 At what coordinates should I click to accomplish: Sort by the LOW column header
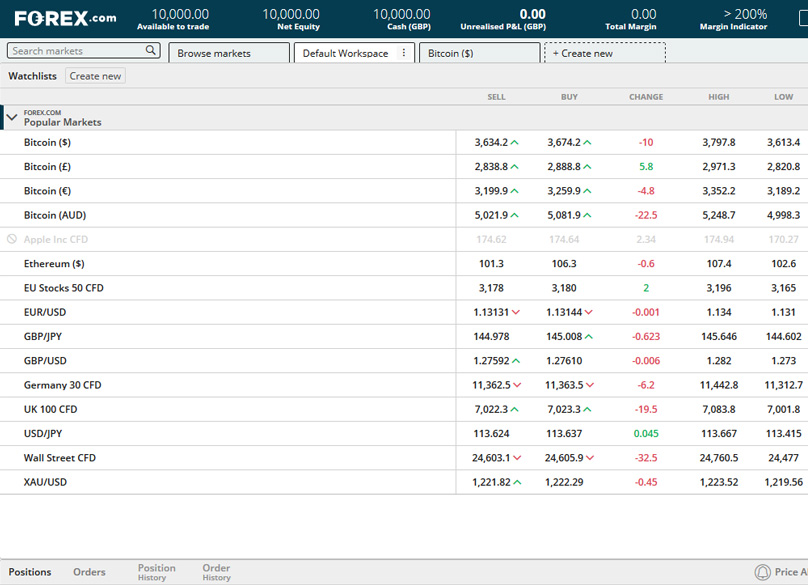[784, 97]
